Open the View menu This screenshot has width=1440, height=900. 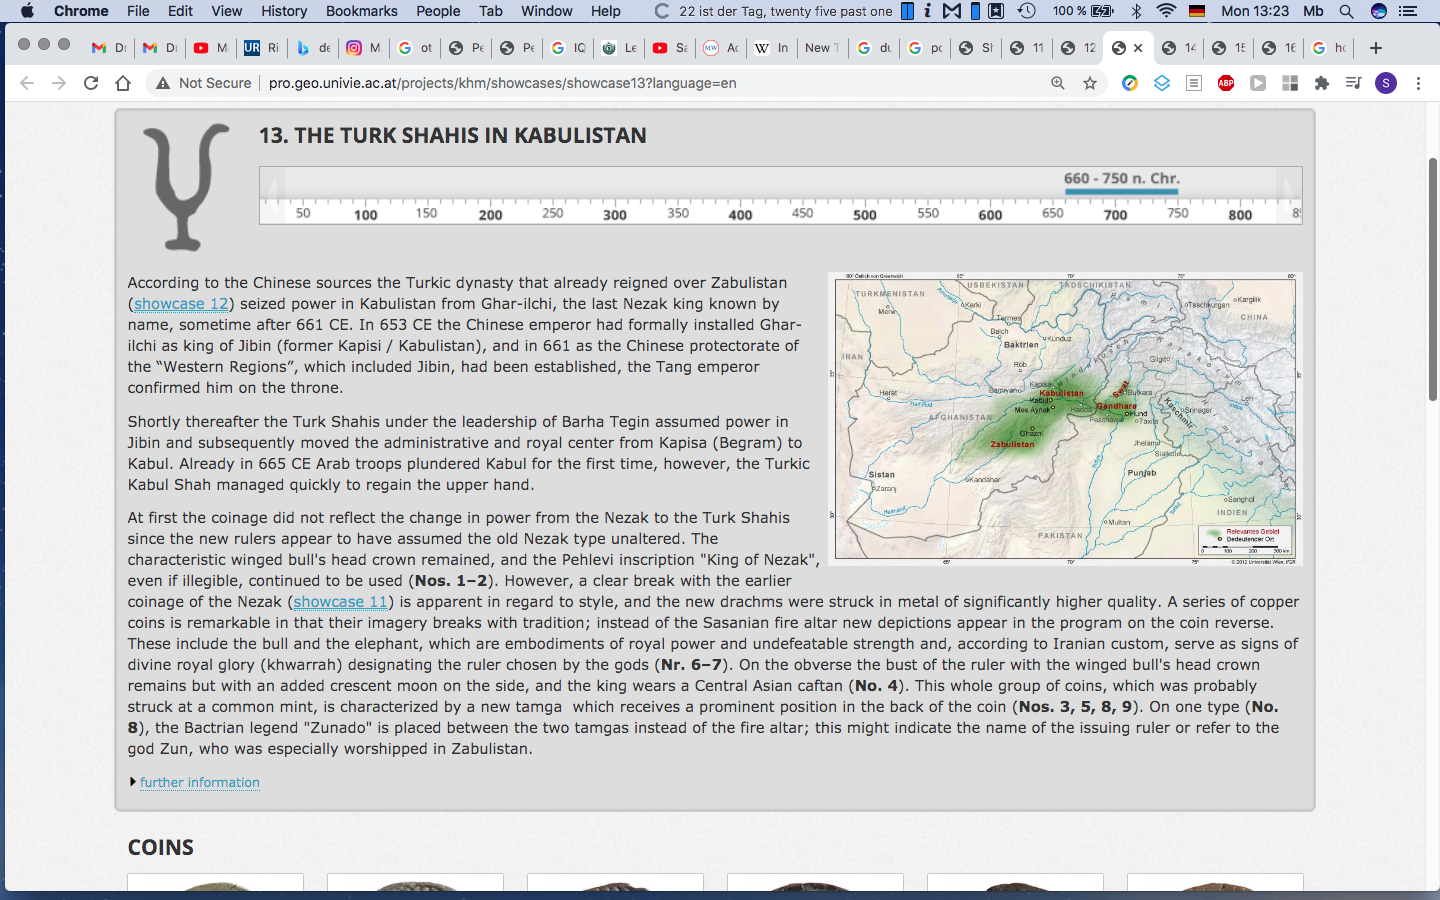coord(227,11)
